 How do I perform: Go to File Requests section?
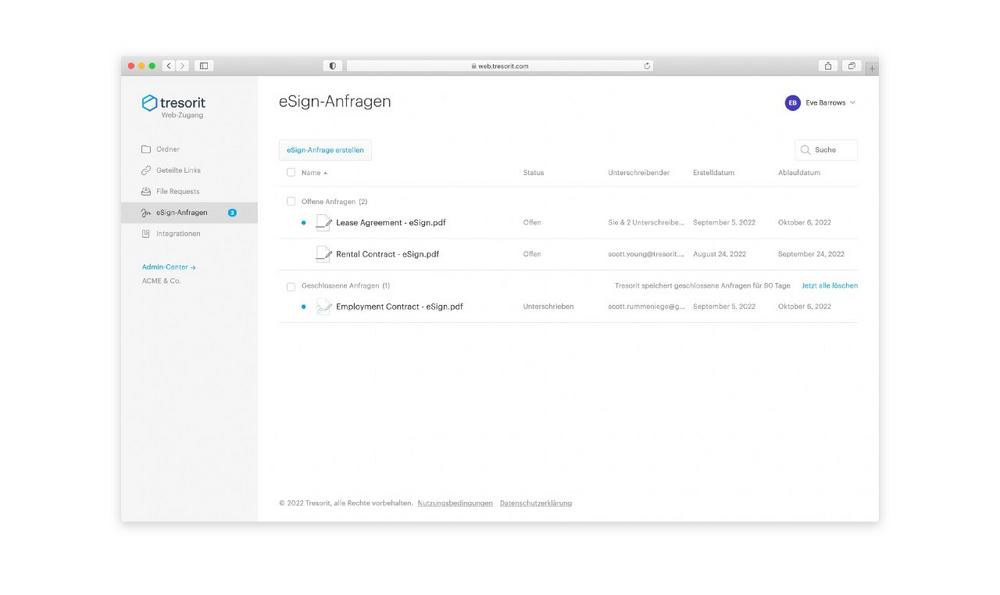[177, 191]
